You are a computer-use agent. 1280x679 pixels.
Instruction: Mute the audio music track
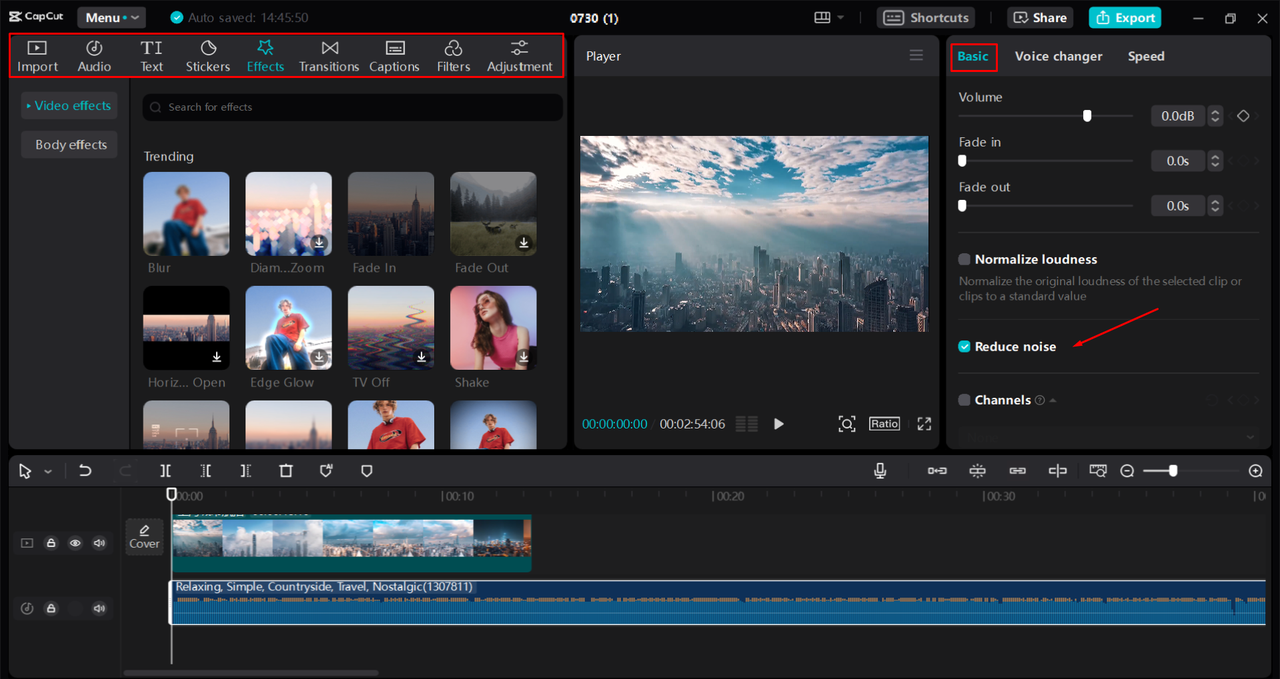(99, 608)
